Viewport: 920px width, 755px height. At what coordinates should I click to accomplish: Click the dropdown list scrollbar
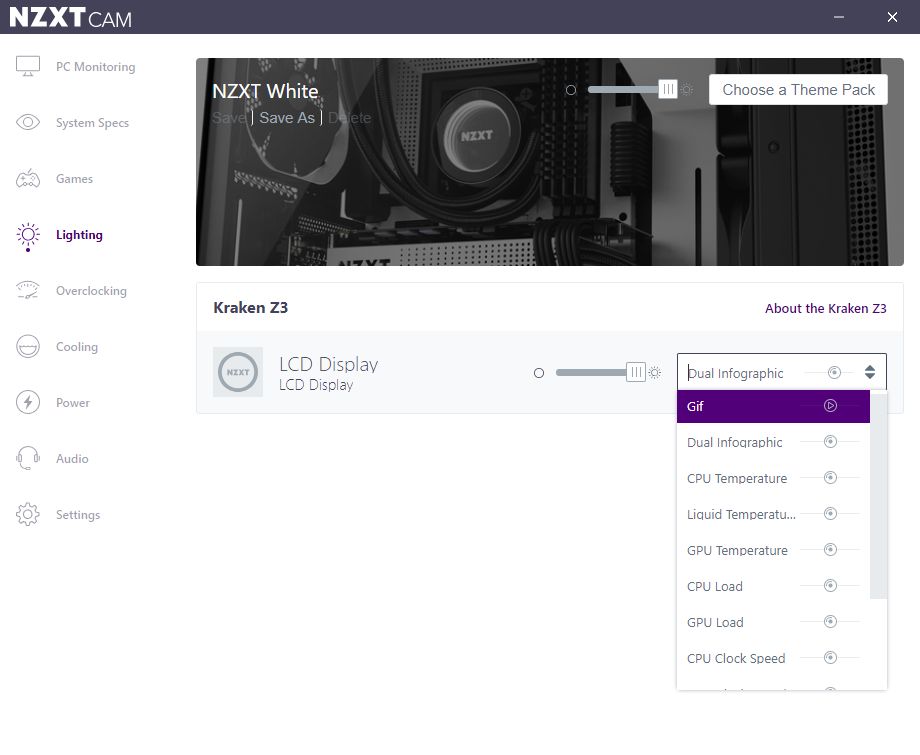878,496
